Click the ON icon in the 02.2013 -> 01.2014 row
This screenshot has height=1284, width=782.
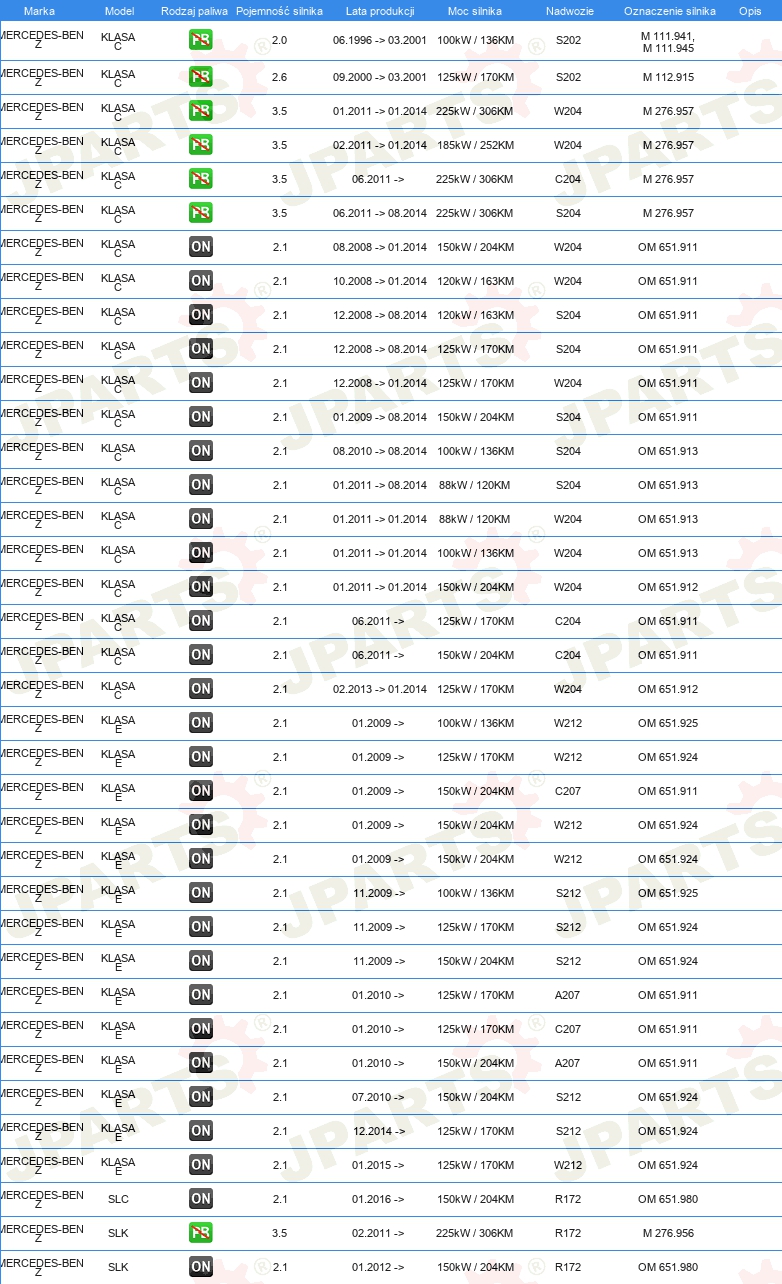pos(201,689)
